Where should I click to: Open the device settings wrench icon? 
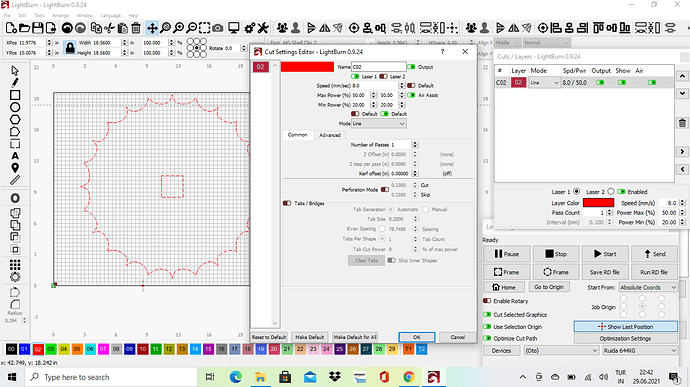coord(263,28)
